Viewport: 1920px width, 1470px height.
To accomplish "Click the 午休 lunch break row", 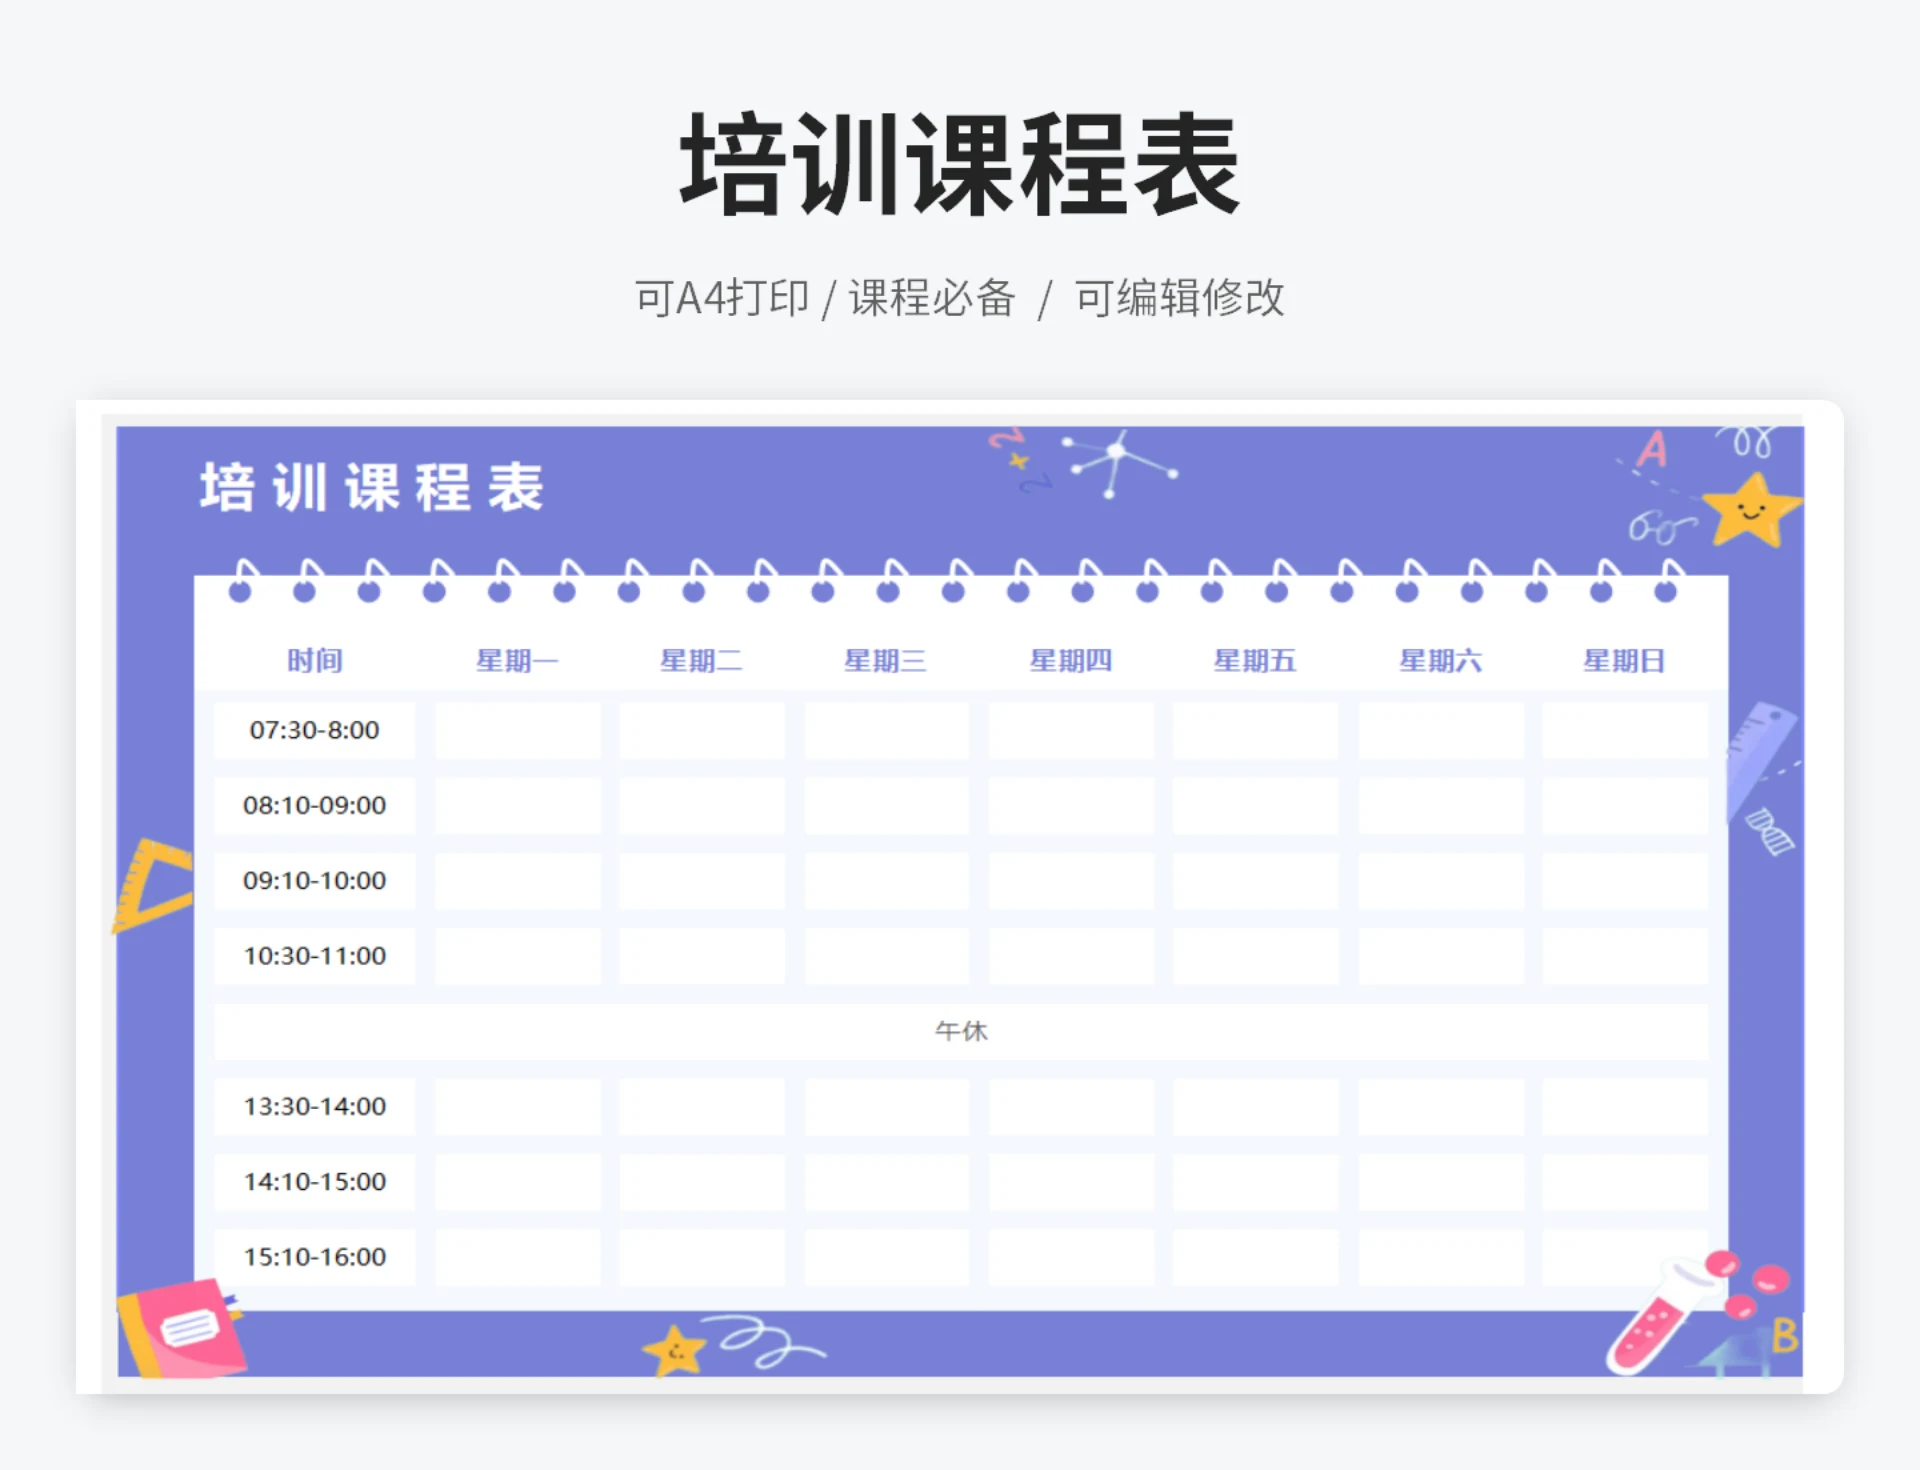I will (960, 1031).
